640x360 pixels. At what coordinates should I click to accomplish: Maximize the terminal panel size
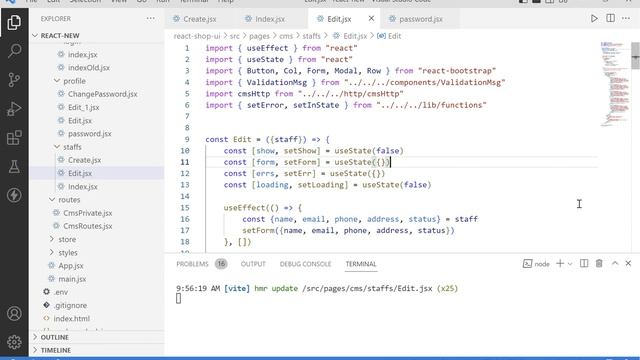click(615, 264)
